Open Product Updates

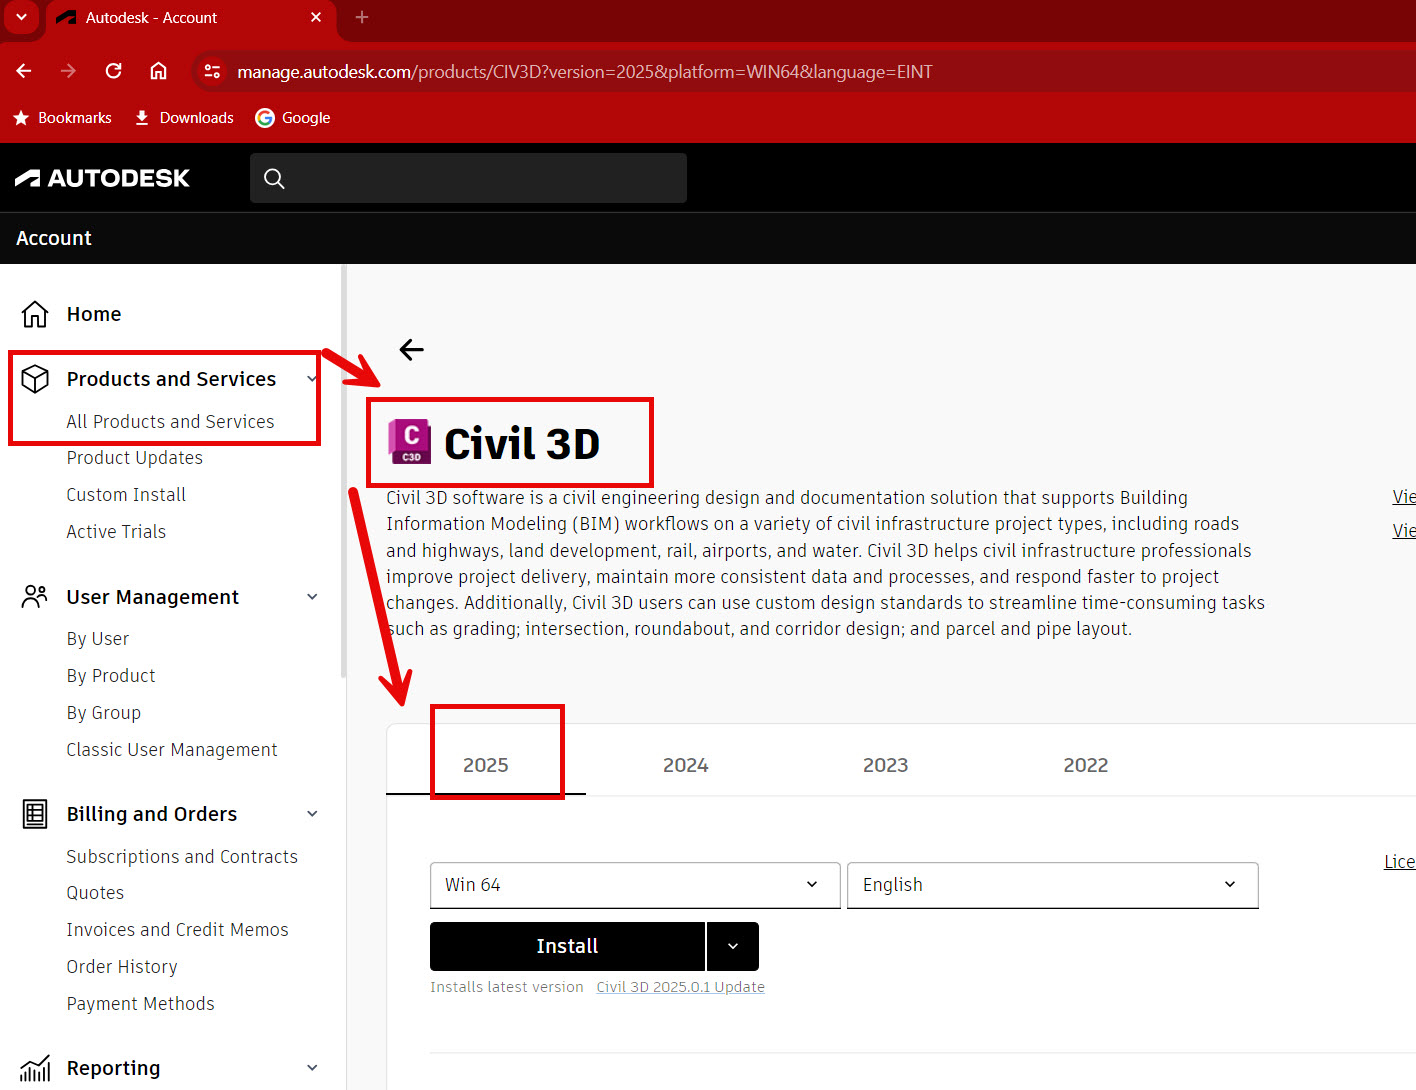134,458
